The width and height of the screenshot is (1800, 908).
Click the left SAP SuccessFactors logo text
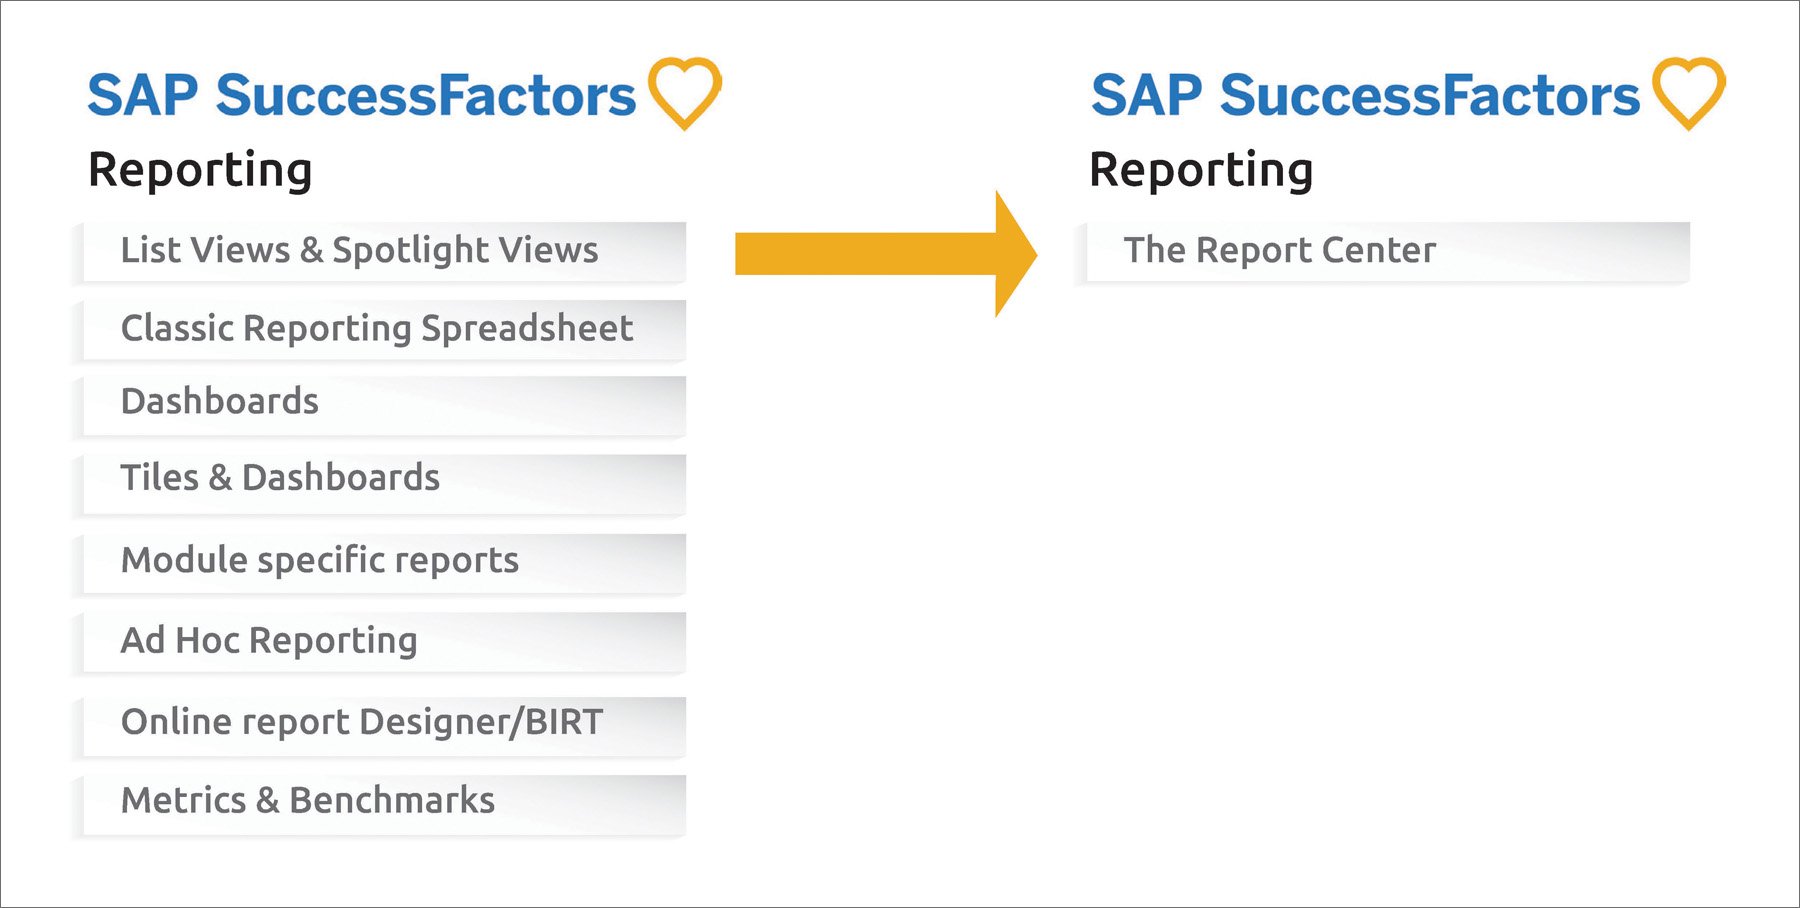point(361,96)
